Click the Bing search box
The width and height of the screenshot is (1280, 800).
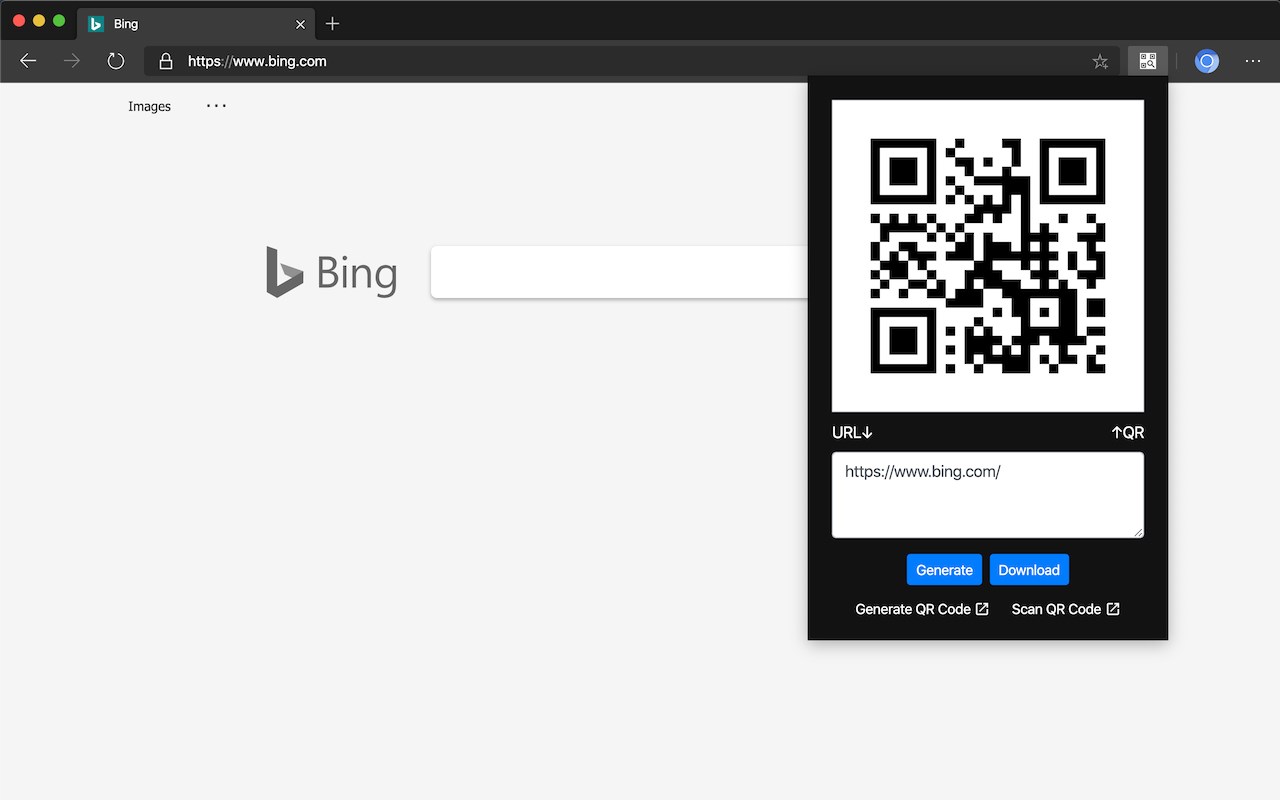tap(619, 272)
